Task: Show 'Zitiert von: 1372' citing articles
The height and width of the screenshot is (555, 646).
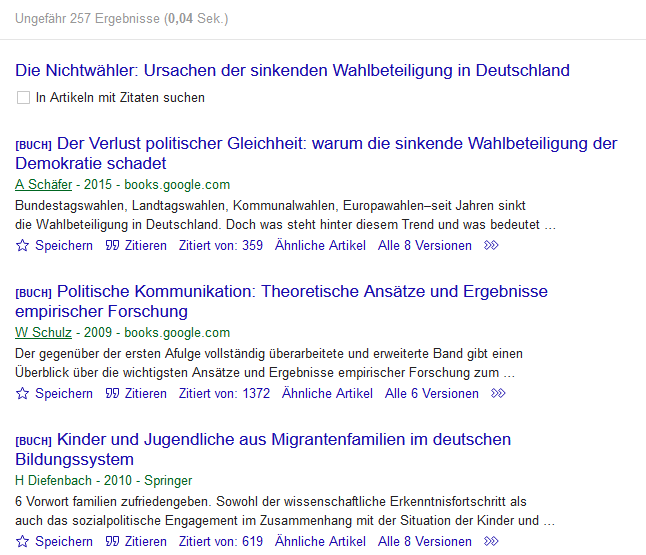Action: [224, 393]
